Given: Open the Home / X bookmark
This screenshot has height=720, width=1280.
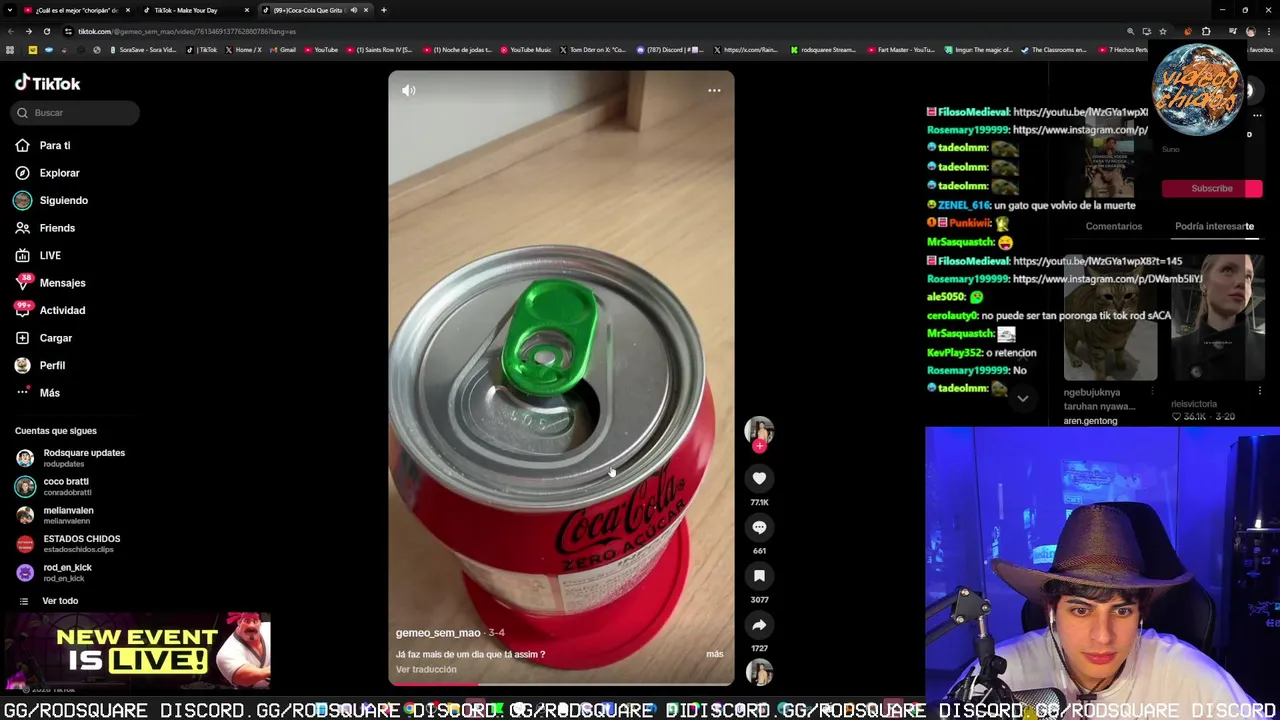Looking at the screenshot, I should [x=244, y=50].
